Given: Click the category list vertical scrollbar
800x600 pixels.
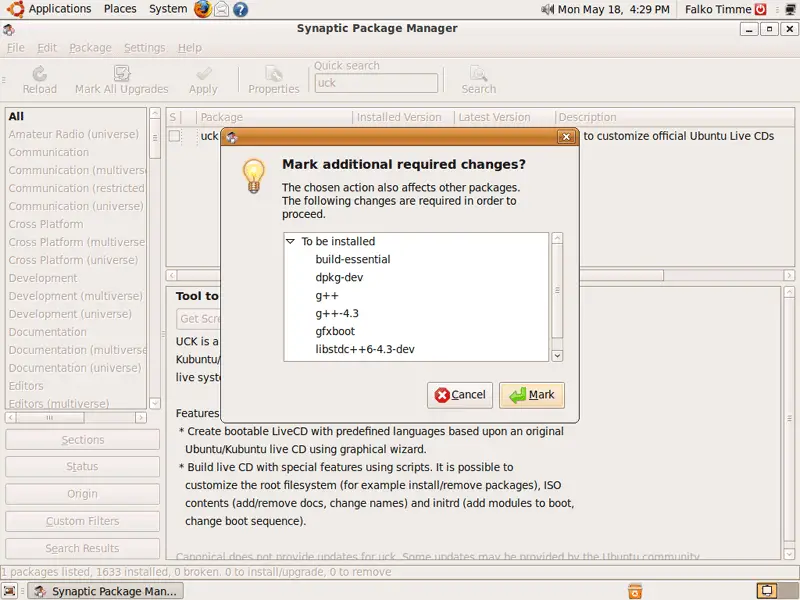Looking at the screenshot, I should tap(155, 139).
